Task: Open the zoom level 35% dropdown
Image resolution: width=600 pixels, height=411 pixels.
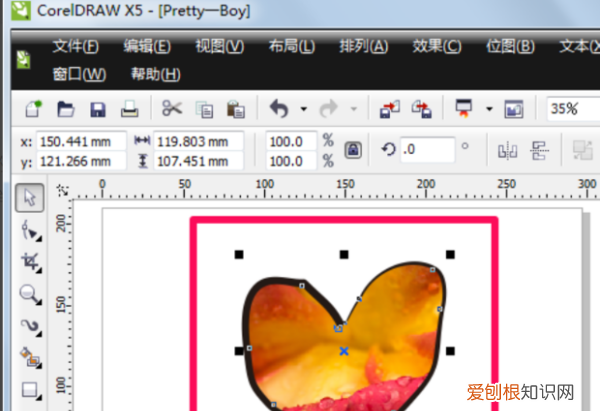Action: (x=573, y=108)
